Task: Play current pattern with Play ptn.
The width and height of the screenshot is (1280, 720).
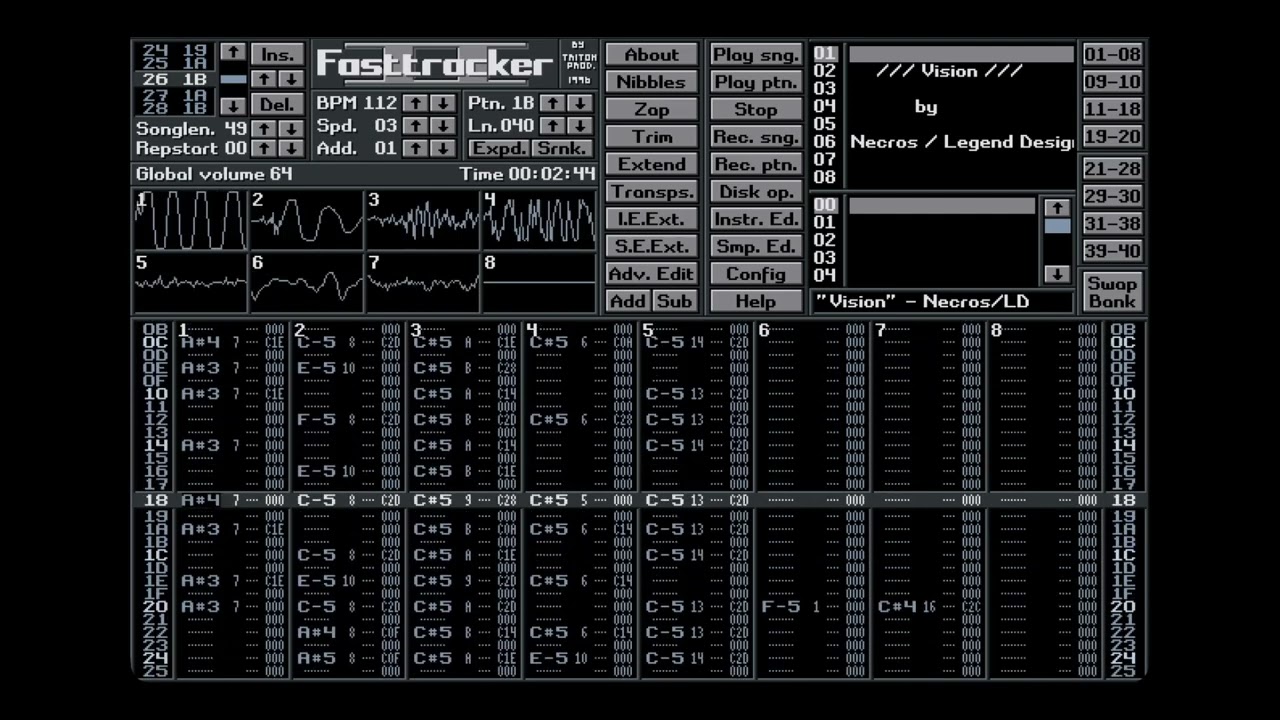Action: click(x=756, y=82)
